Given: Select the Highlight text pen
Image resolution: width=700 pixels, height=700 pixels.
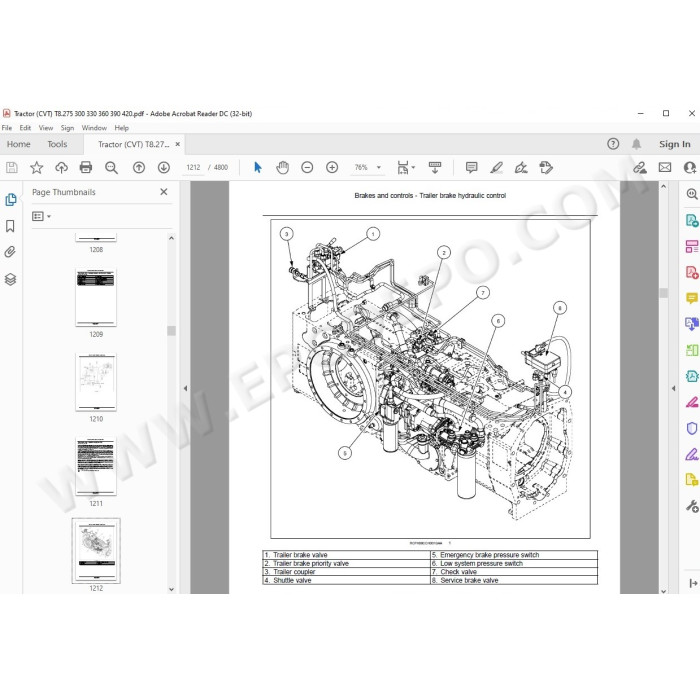Looking at the screenshot, I should pyautogui.click(x=496, y=167).
